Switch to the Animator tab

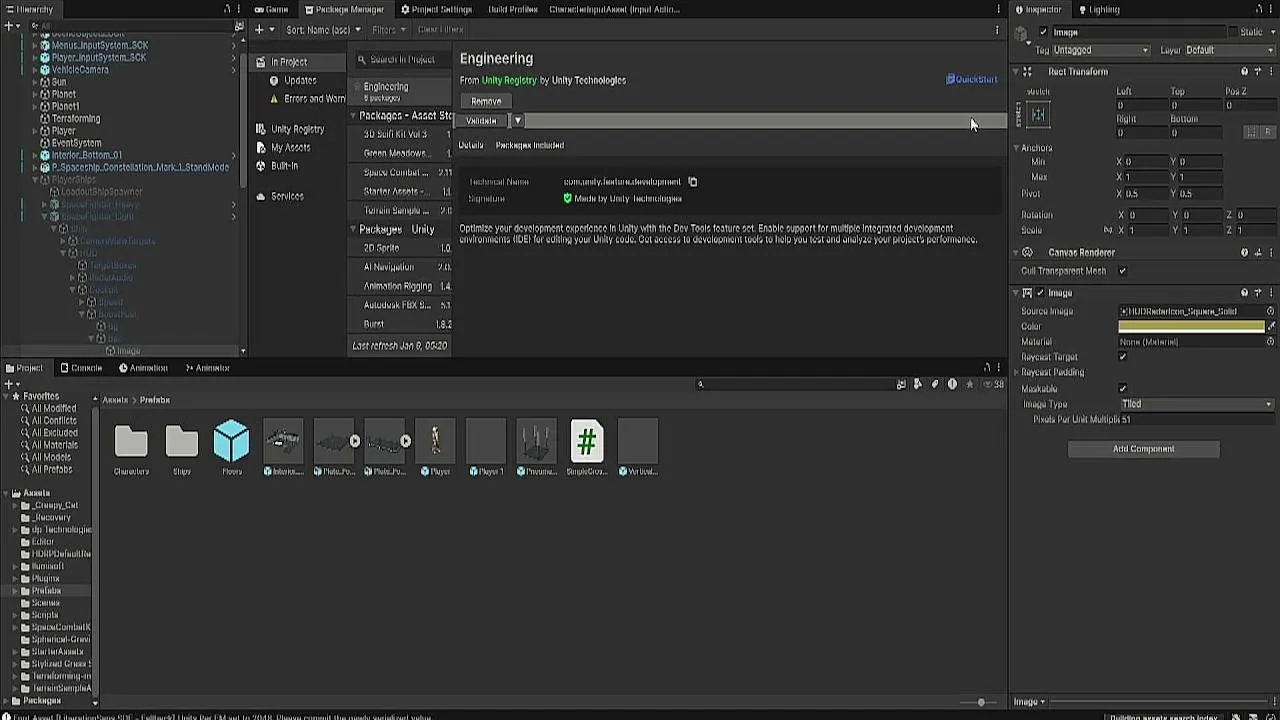point(206,368)
